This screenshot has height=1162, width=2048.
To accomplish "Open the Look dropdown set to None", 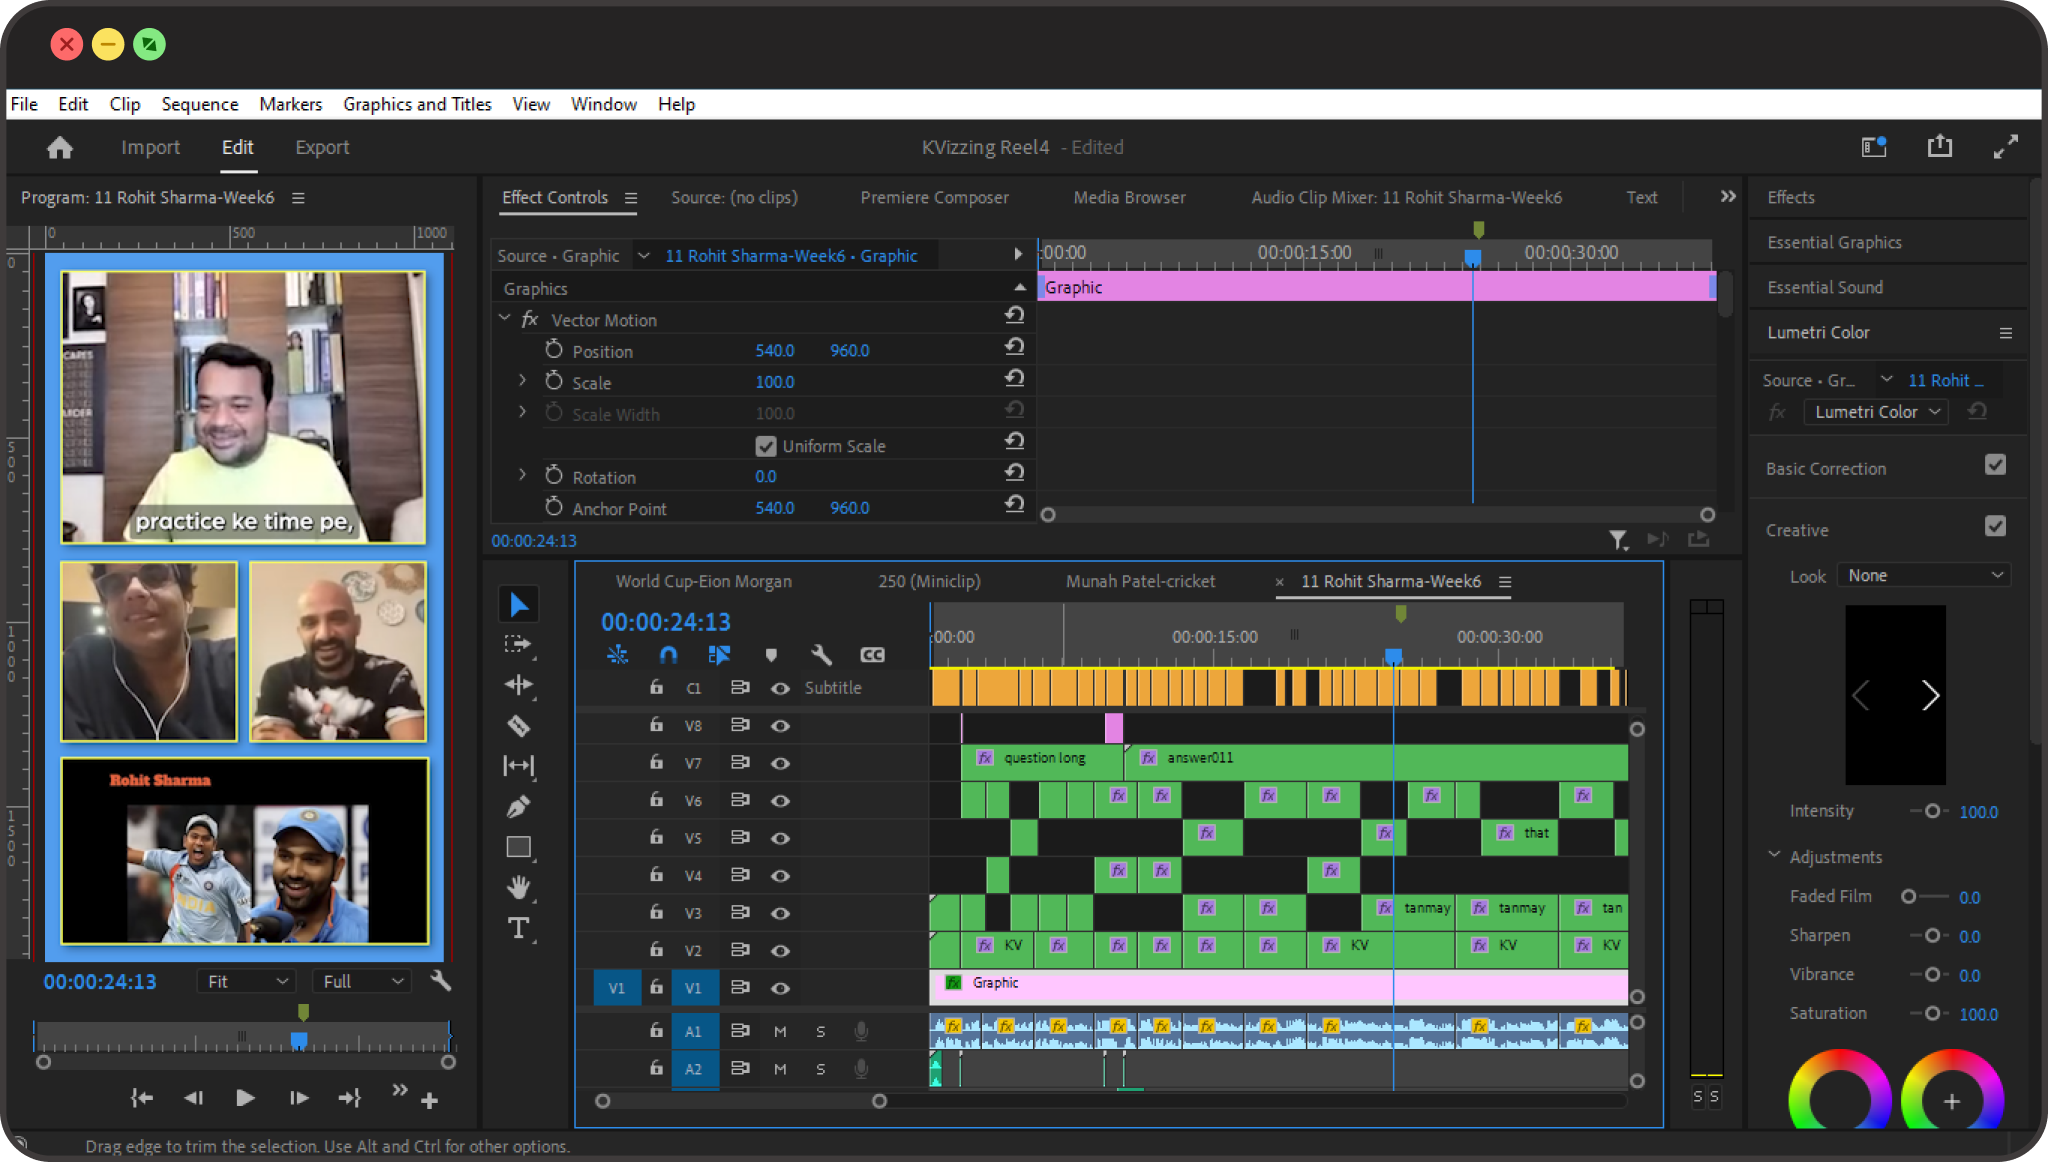I will pos(1923,575).
